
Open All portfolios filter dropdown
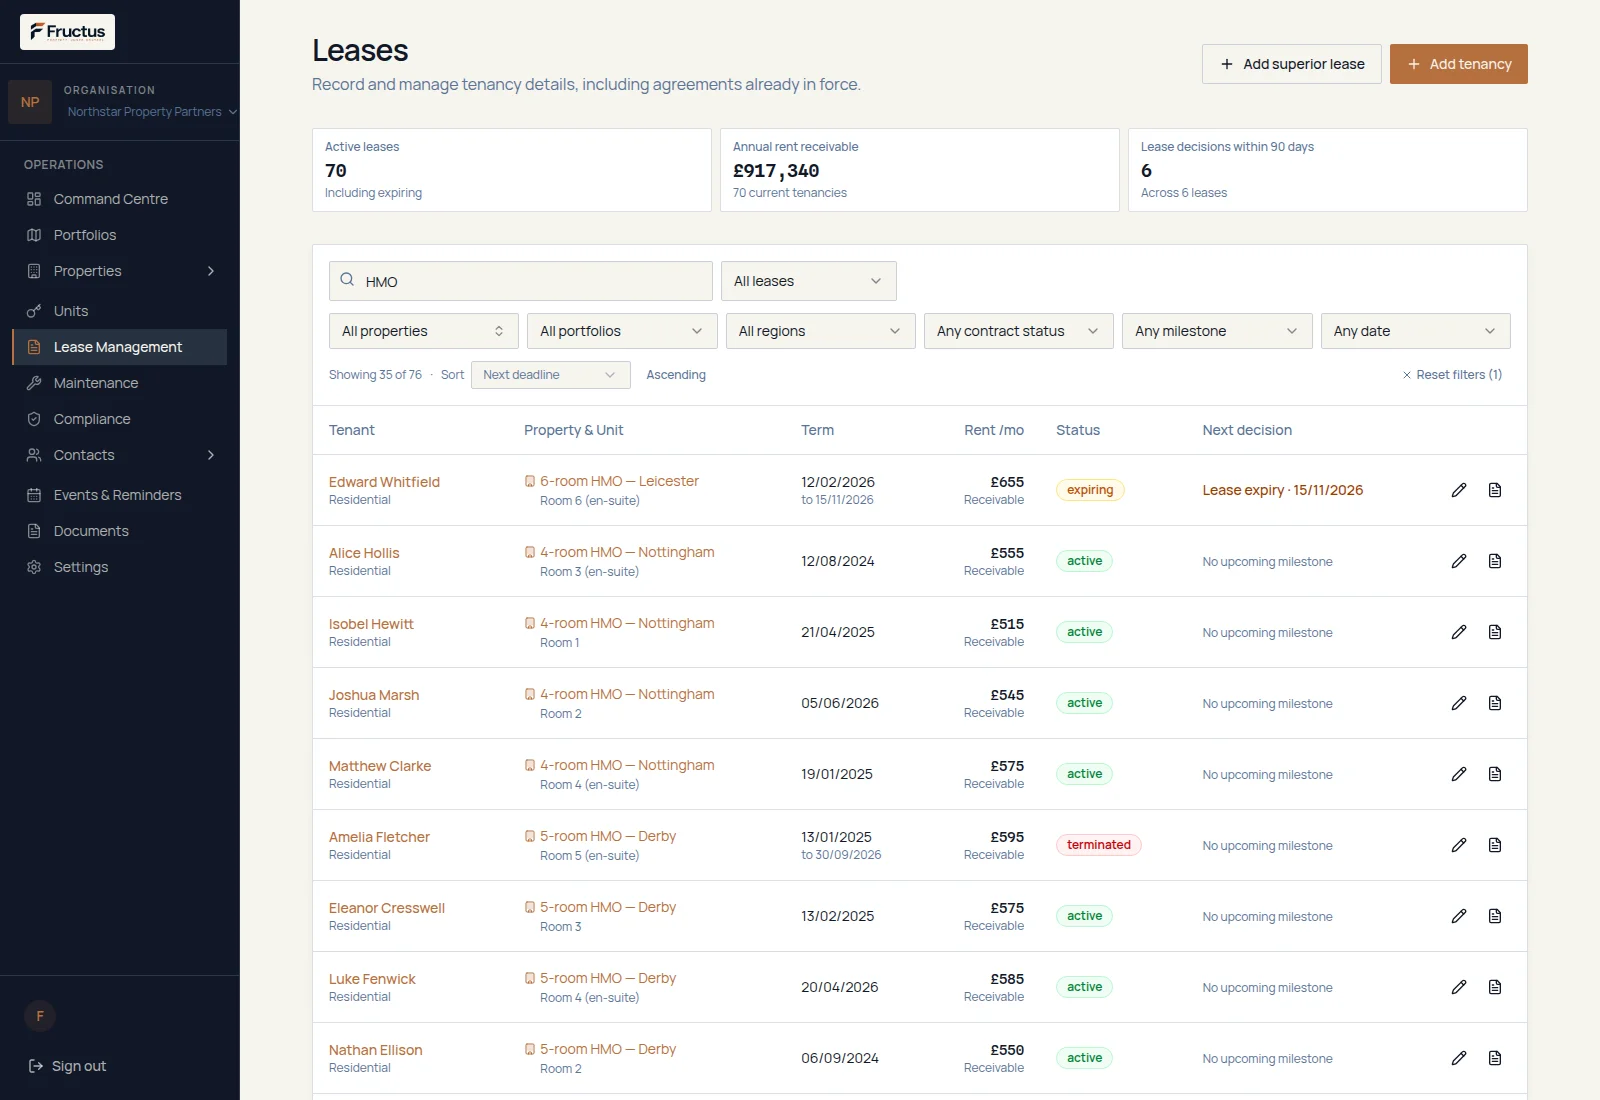[x=622, y=331]
